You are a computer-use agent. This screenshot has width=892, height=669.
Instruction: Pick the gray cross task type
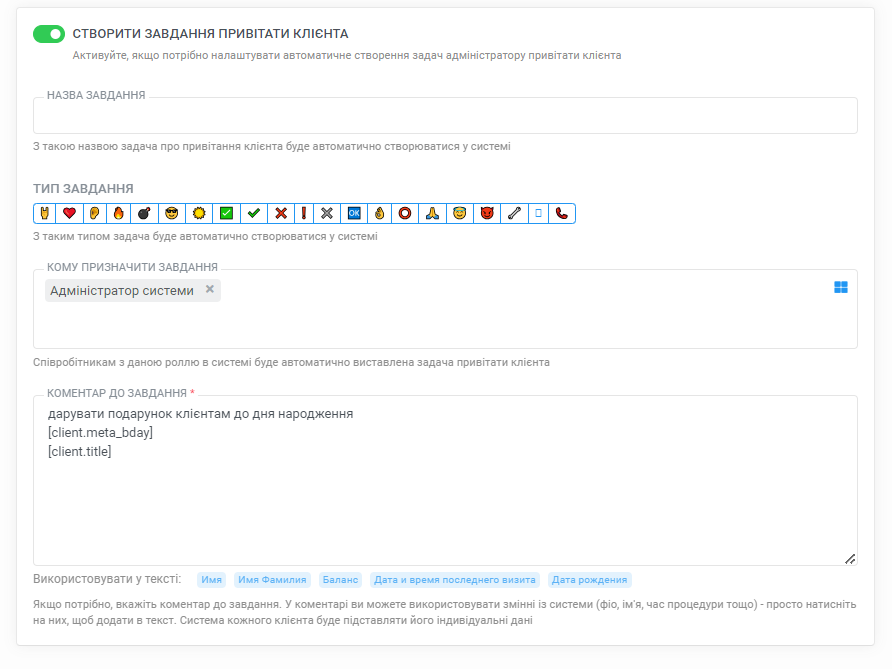[327, 213]
